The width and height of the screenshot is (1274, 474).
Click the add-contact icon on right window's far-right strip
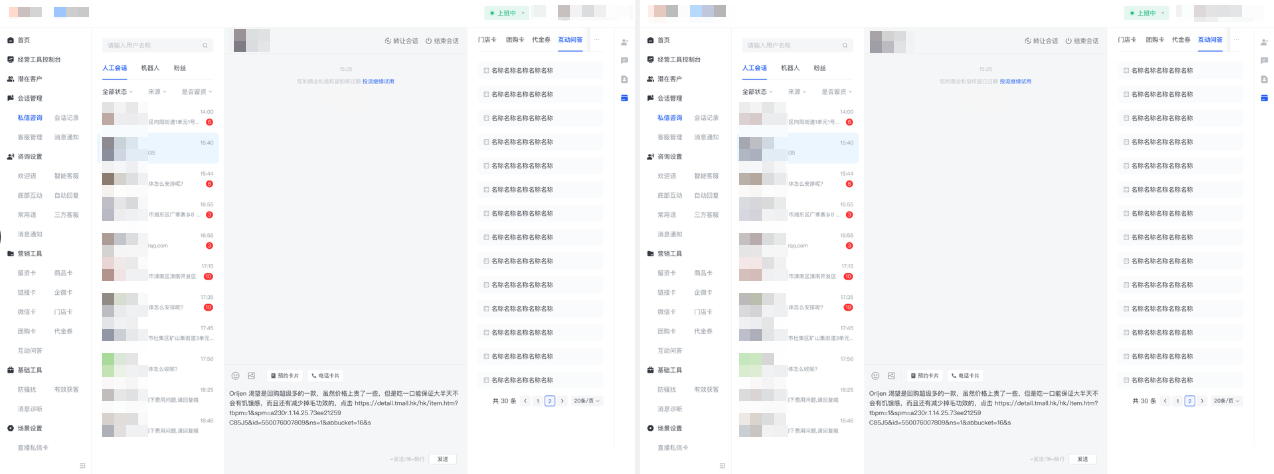click(x=1264, y=42)
